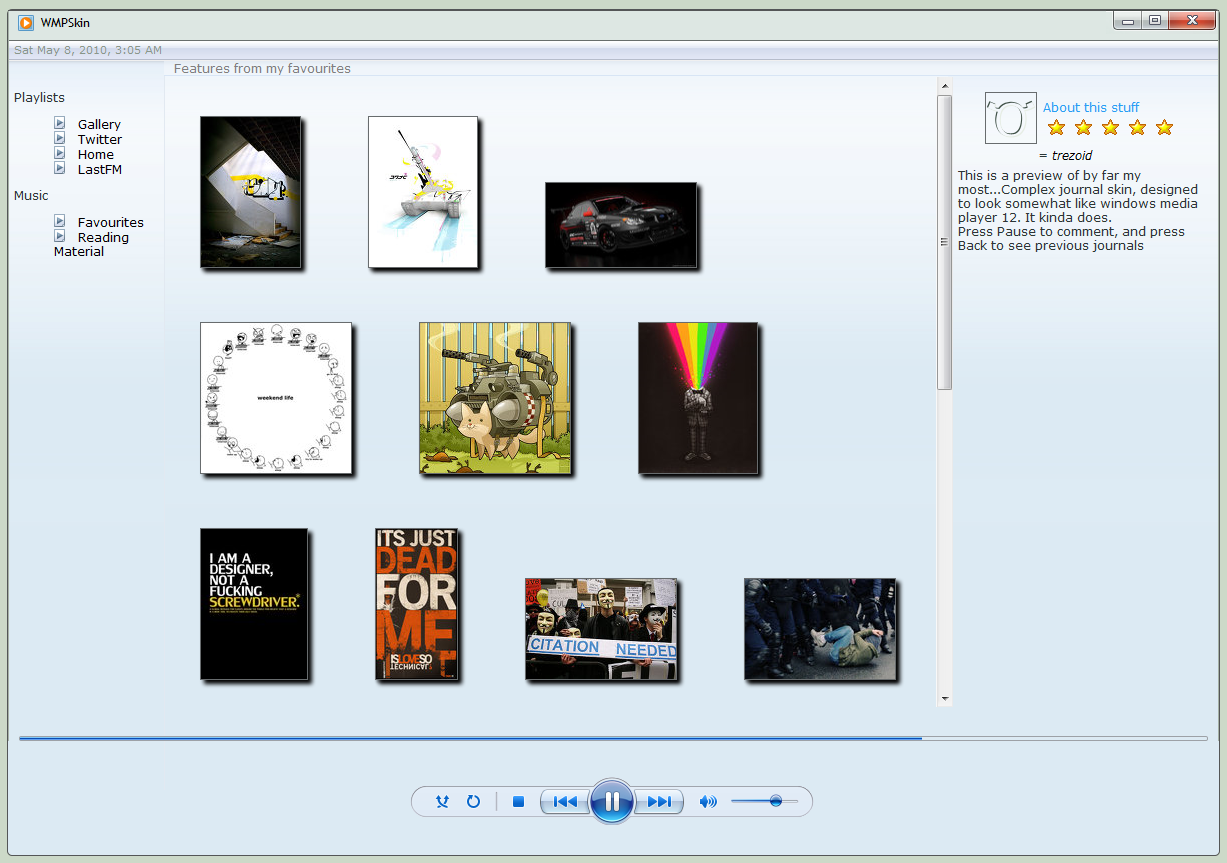Toggle shuffle in the playback controls
Screen dimensions: 1227x863
pyautogui.click(x=442, y=801)
